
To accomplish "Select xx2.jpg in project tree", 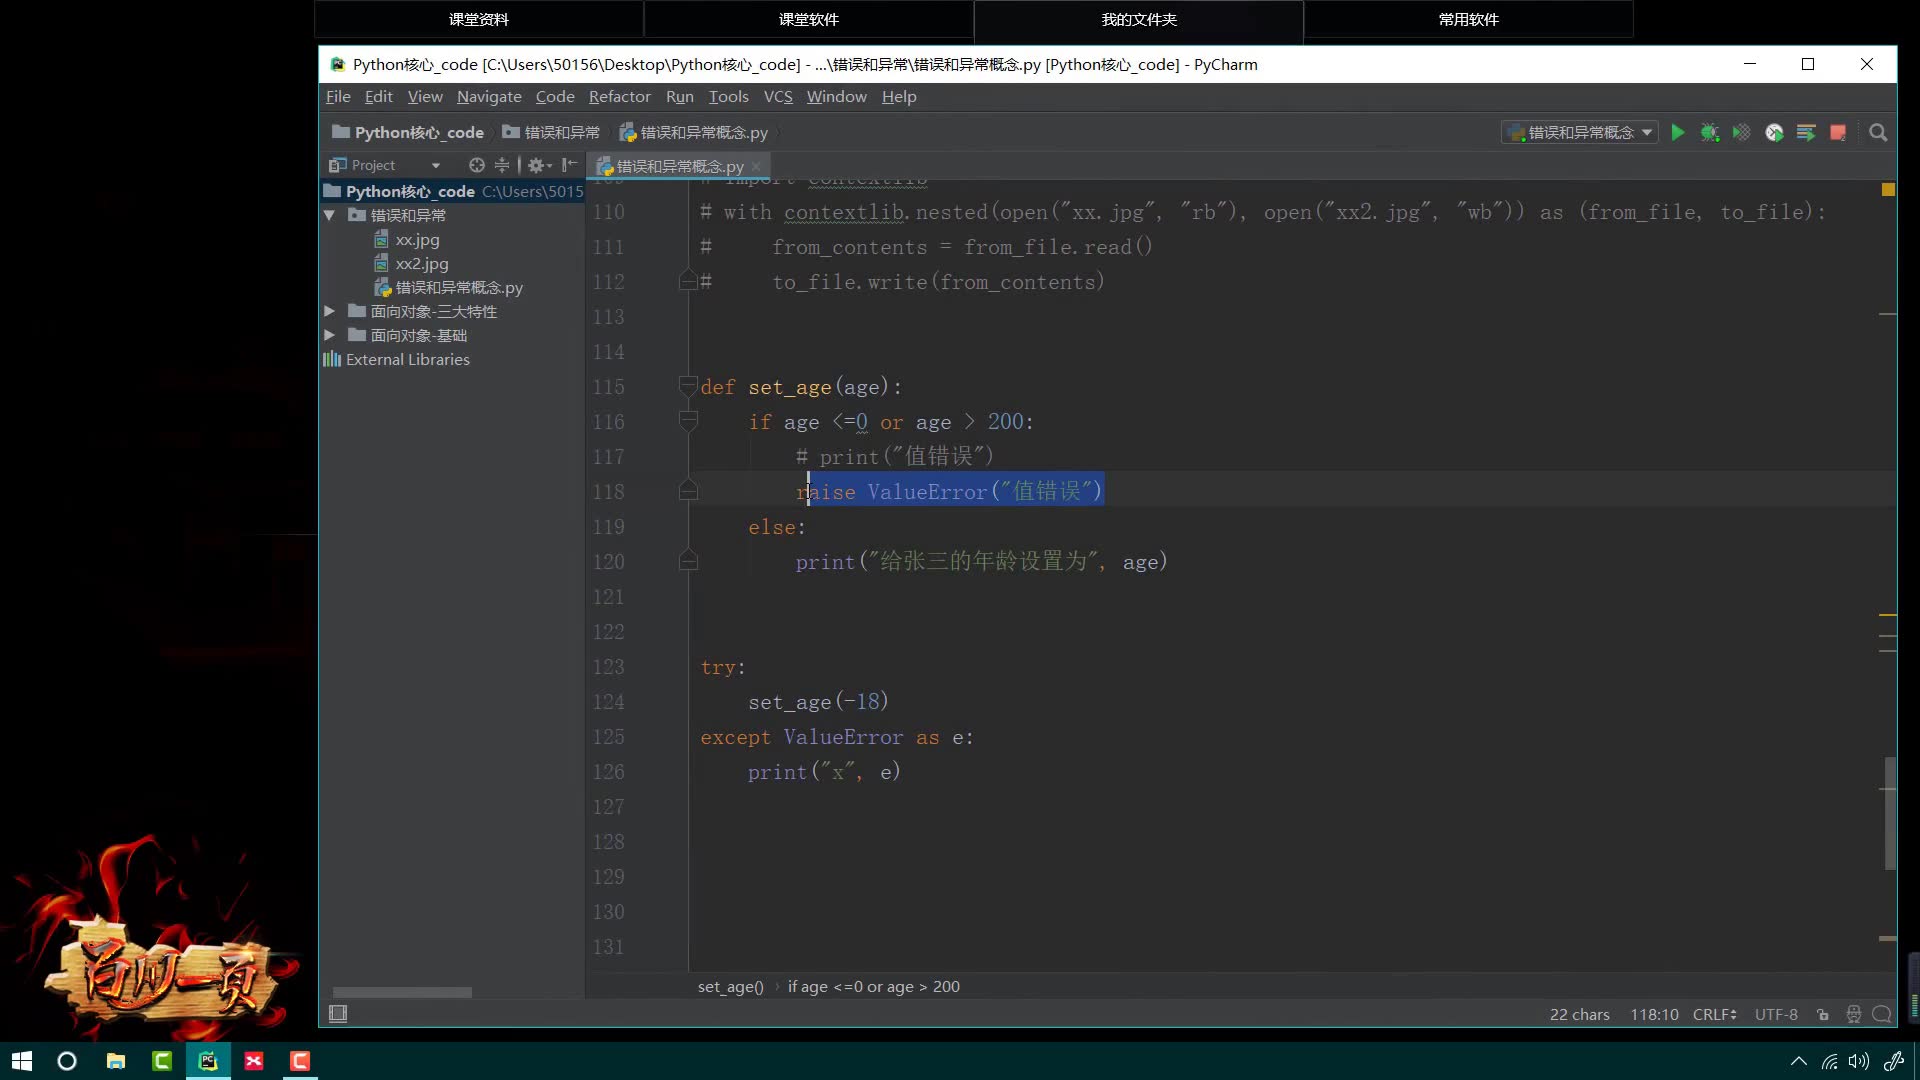I will [421, 263].
